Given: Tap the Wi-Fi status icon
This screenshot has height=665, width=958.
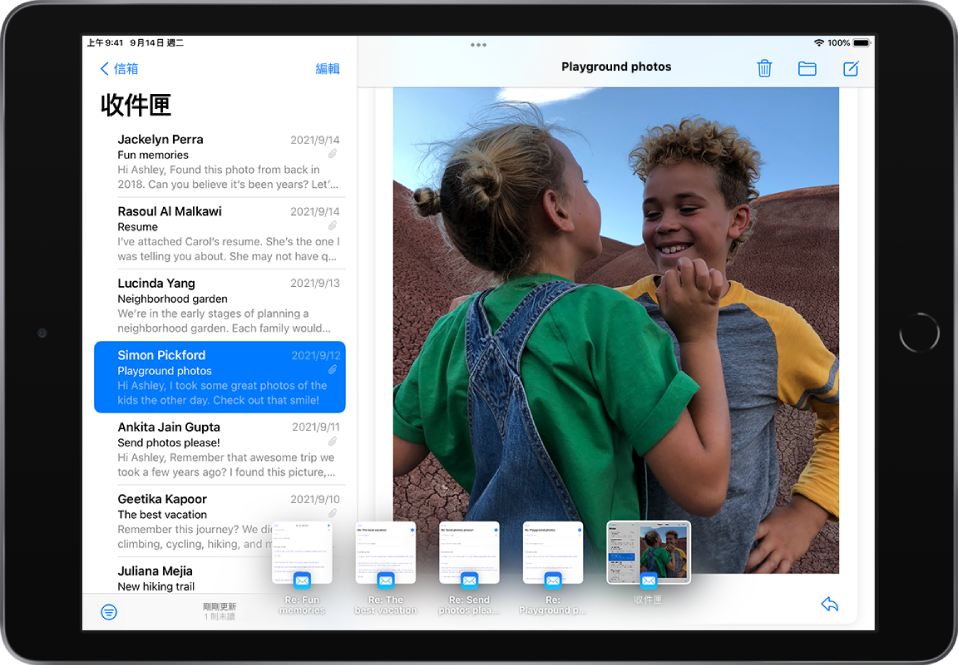Looking at the screenshot, I should [x=818, y=43].
